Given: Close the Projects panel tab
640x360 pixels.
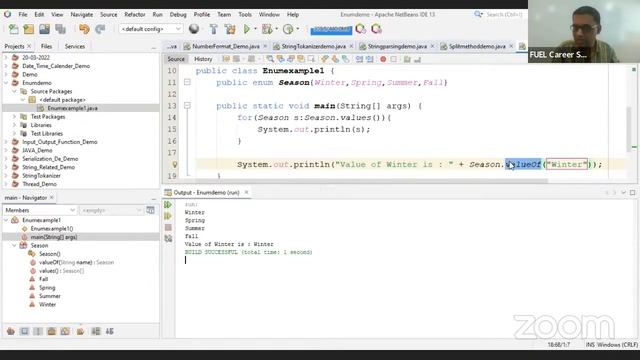Looking at the screenshot, I should pyautogui.click(x=29, y=47).
